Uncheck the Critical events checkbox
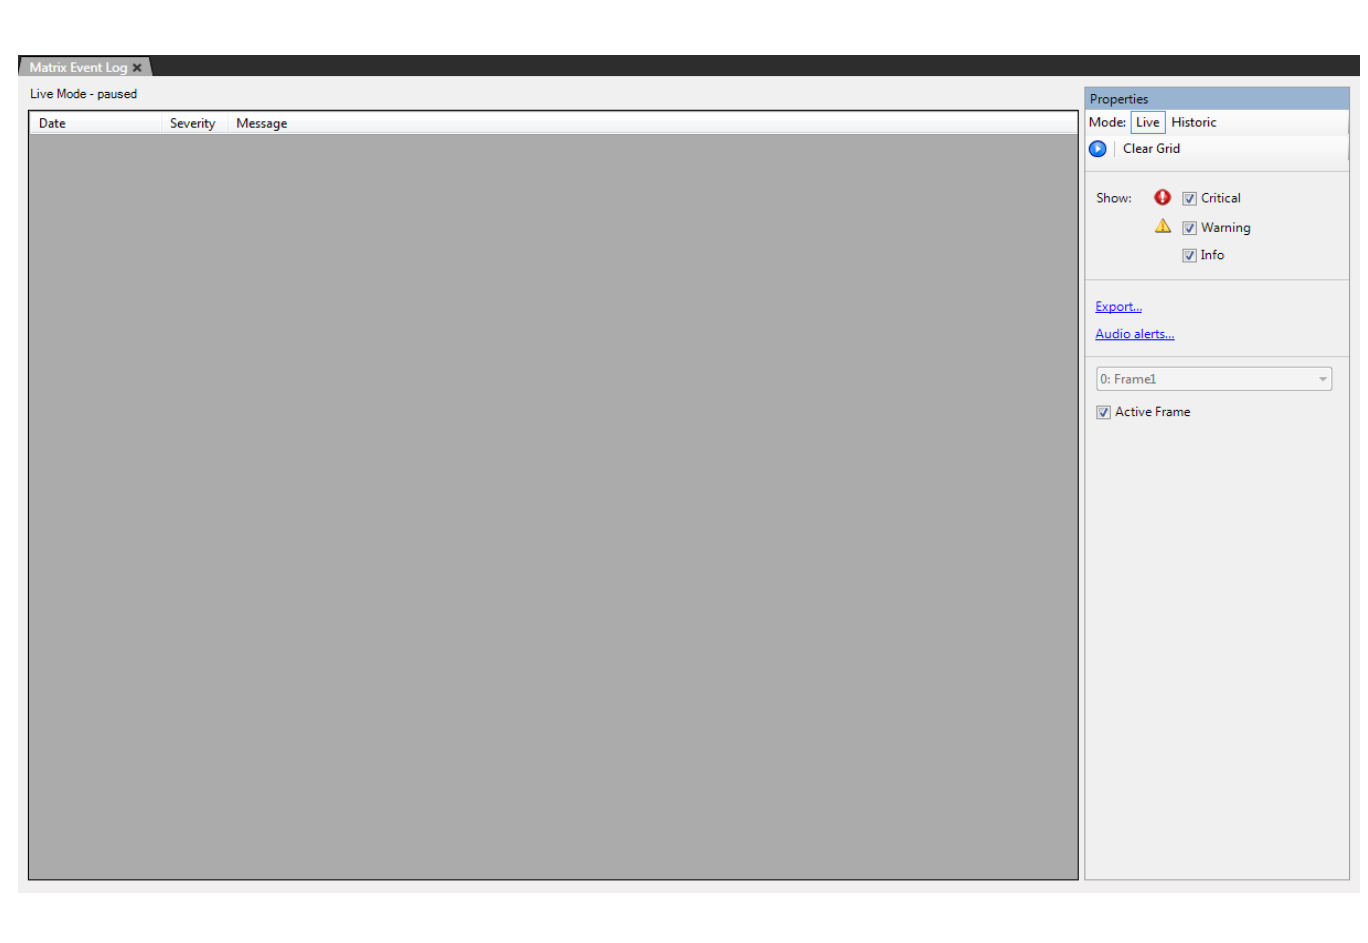 coord(1189,199)
